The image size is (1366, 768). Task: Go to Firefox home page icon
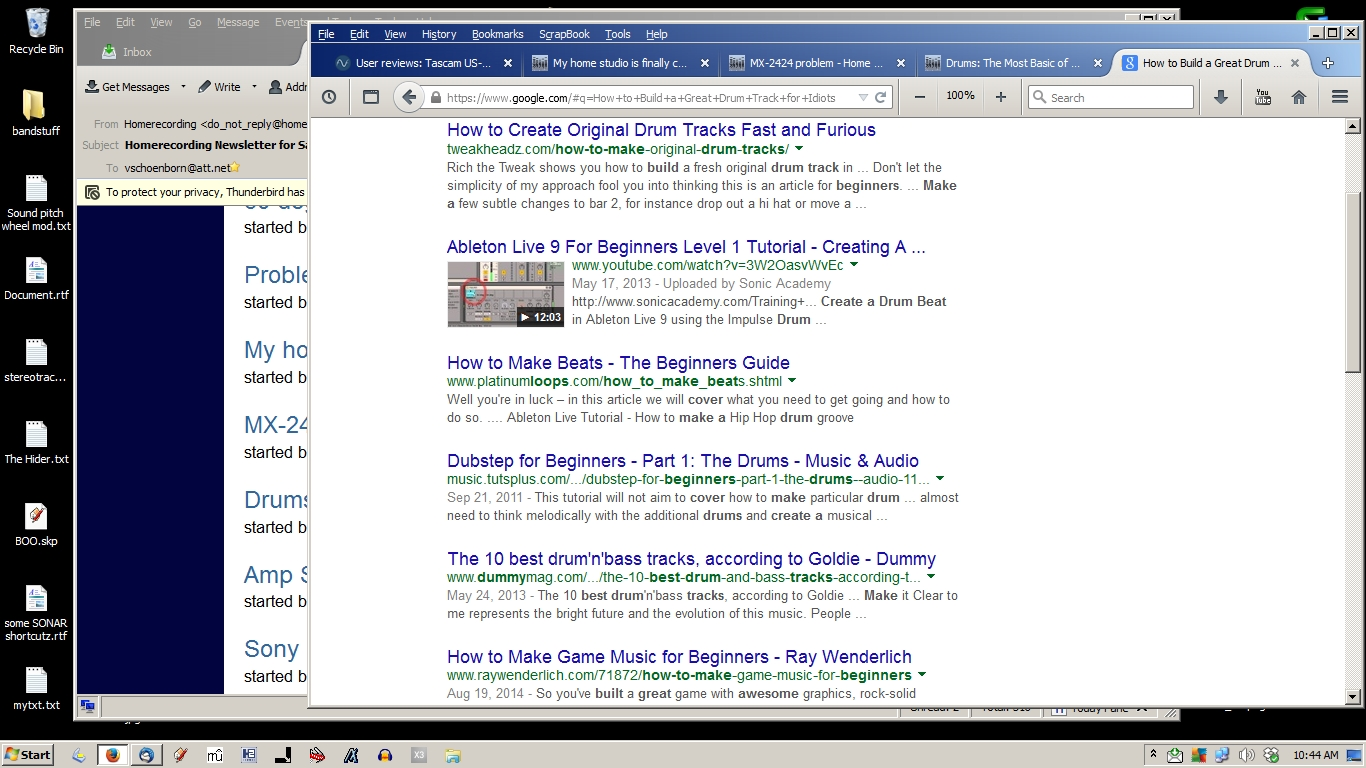(1299, 97)
